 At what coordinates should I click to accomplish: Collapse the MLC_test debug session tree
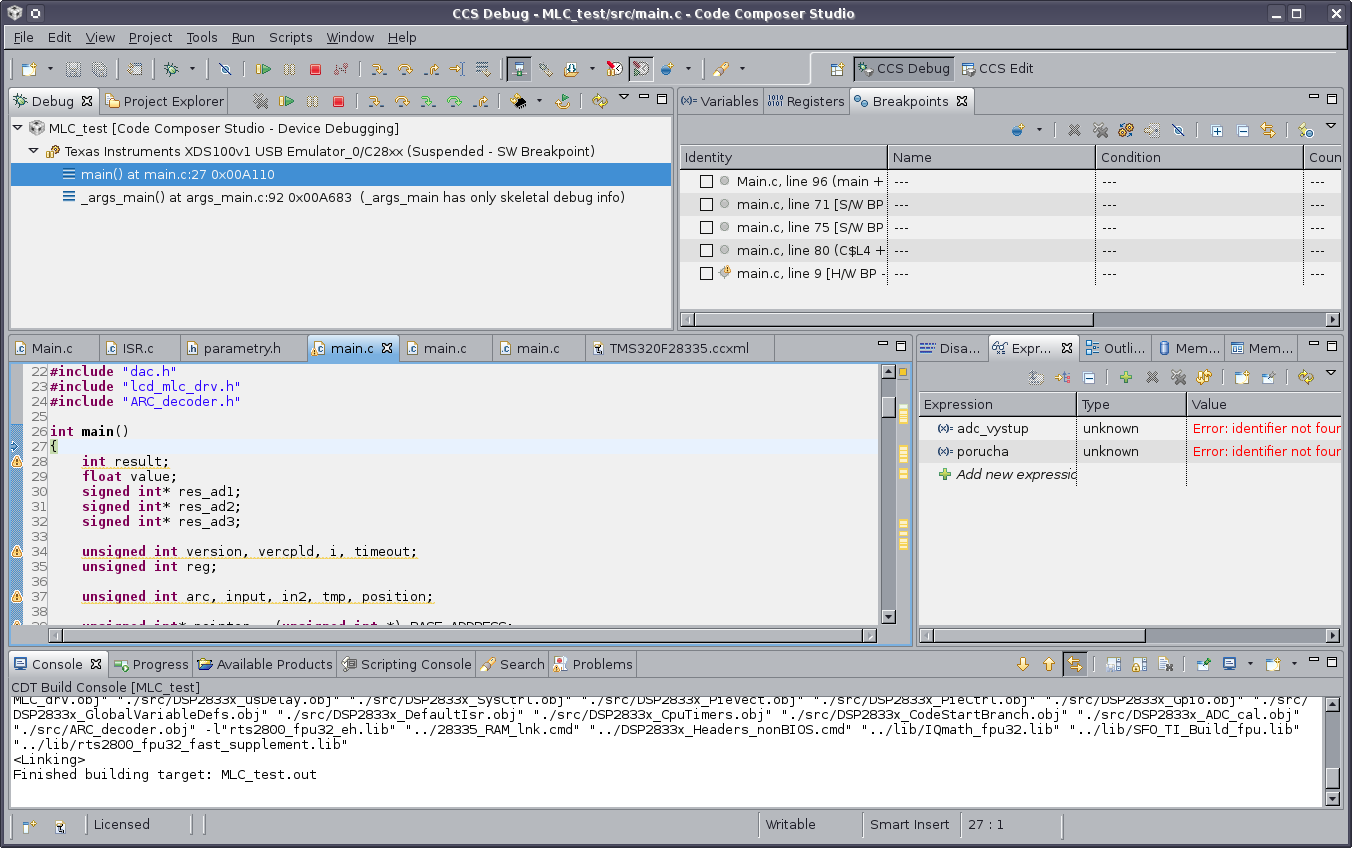point(17,126)
